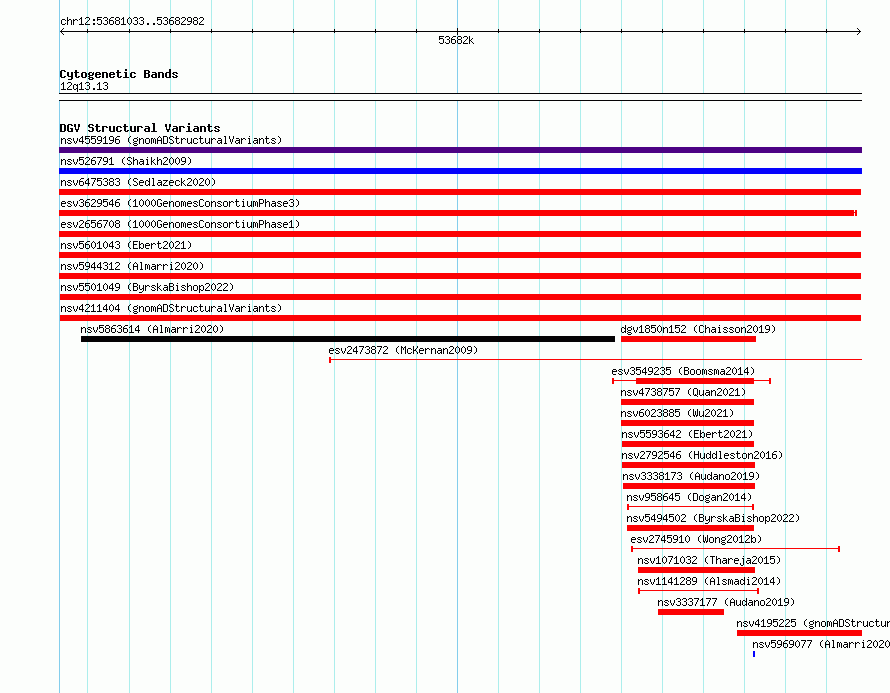Click esv3629546 (1000GenomesConsortiumPhase3) label
Screen dimensions: 890x693
180,203
